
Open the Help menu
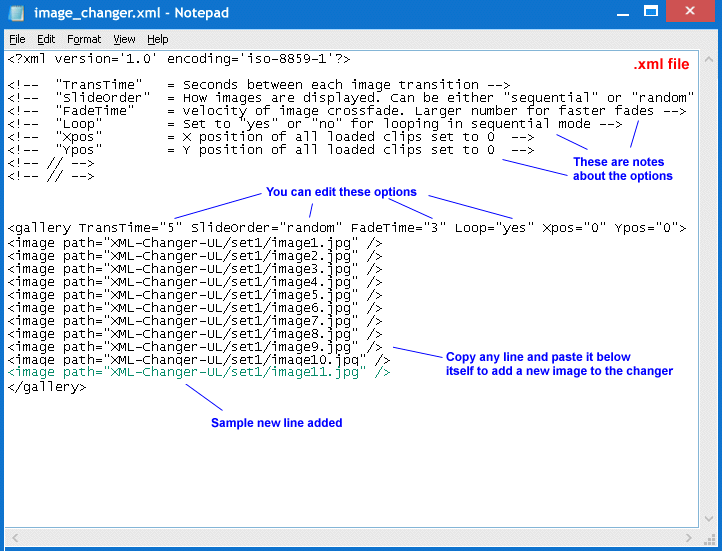pyautogui.click(x=157, y=39)
